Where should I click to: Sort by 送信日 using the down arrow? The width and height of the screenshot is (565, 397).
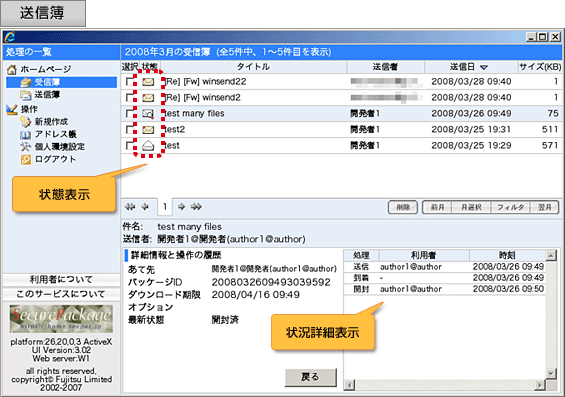(484, 67)
